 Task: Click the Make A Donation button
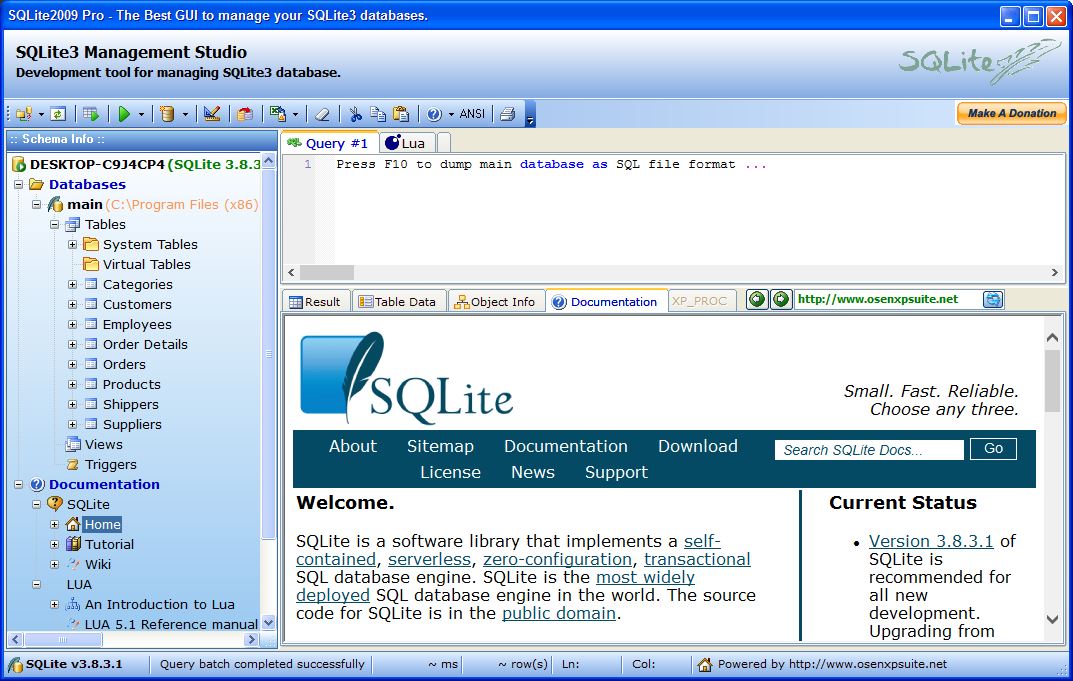(x=1010, y=113)
